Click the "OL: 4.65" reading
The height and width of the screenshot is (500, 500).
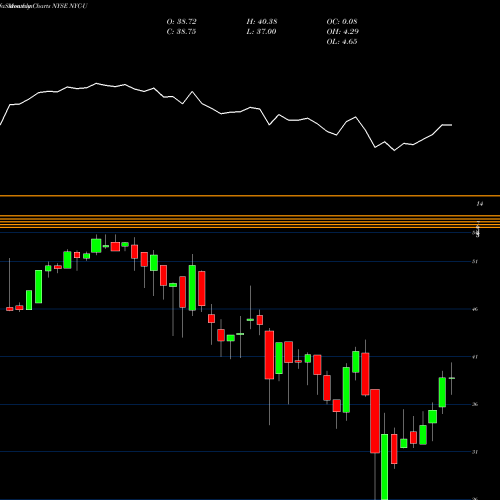click(x=342, y=42)
